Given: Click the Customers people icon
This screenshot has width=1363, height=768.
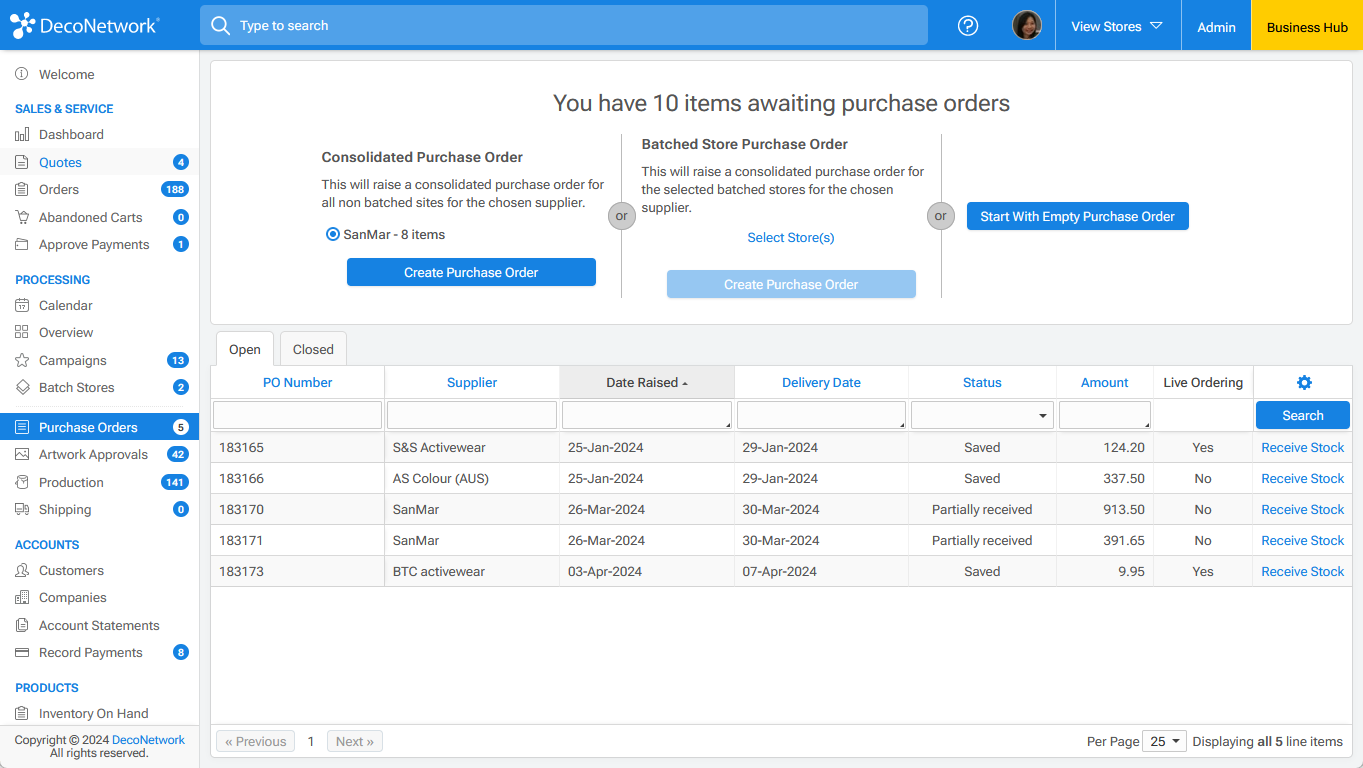Looking at the screenshot, I should pyautogui.click(x=22, y=570).
